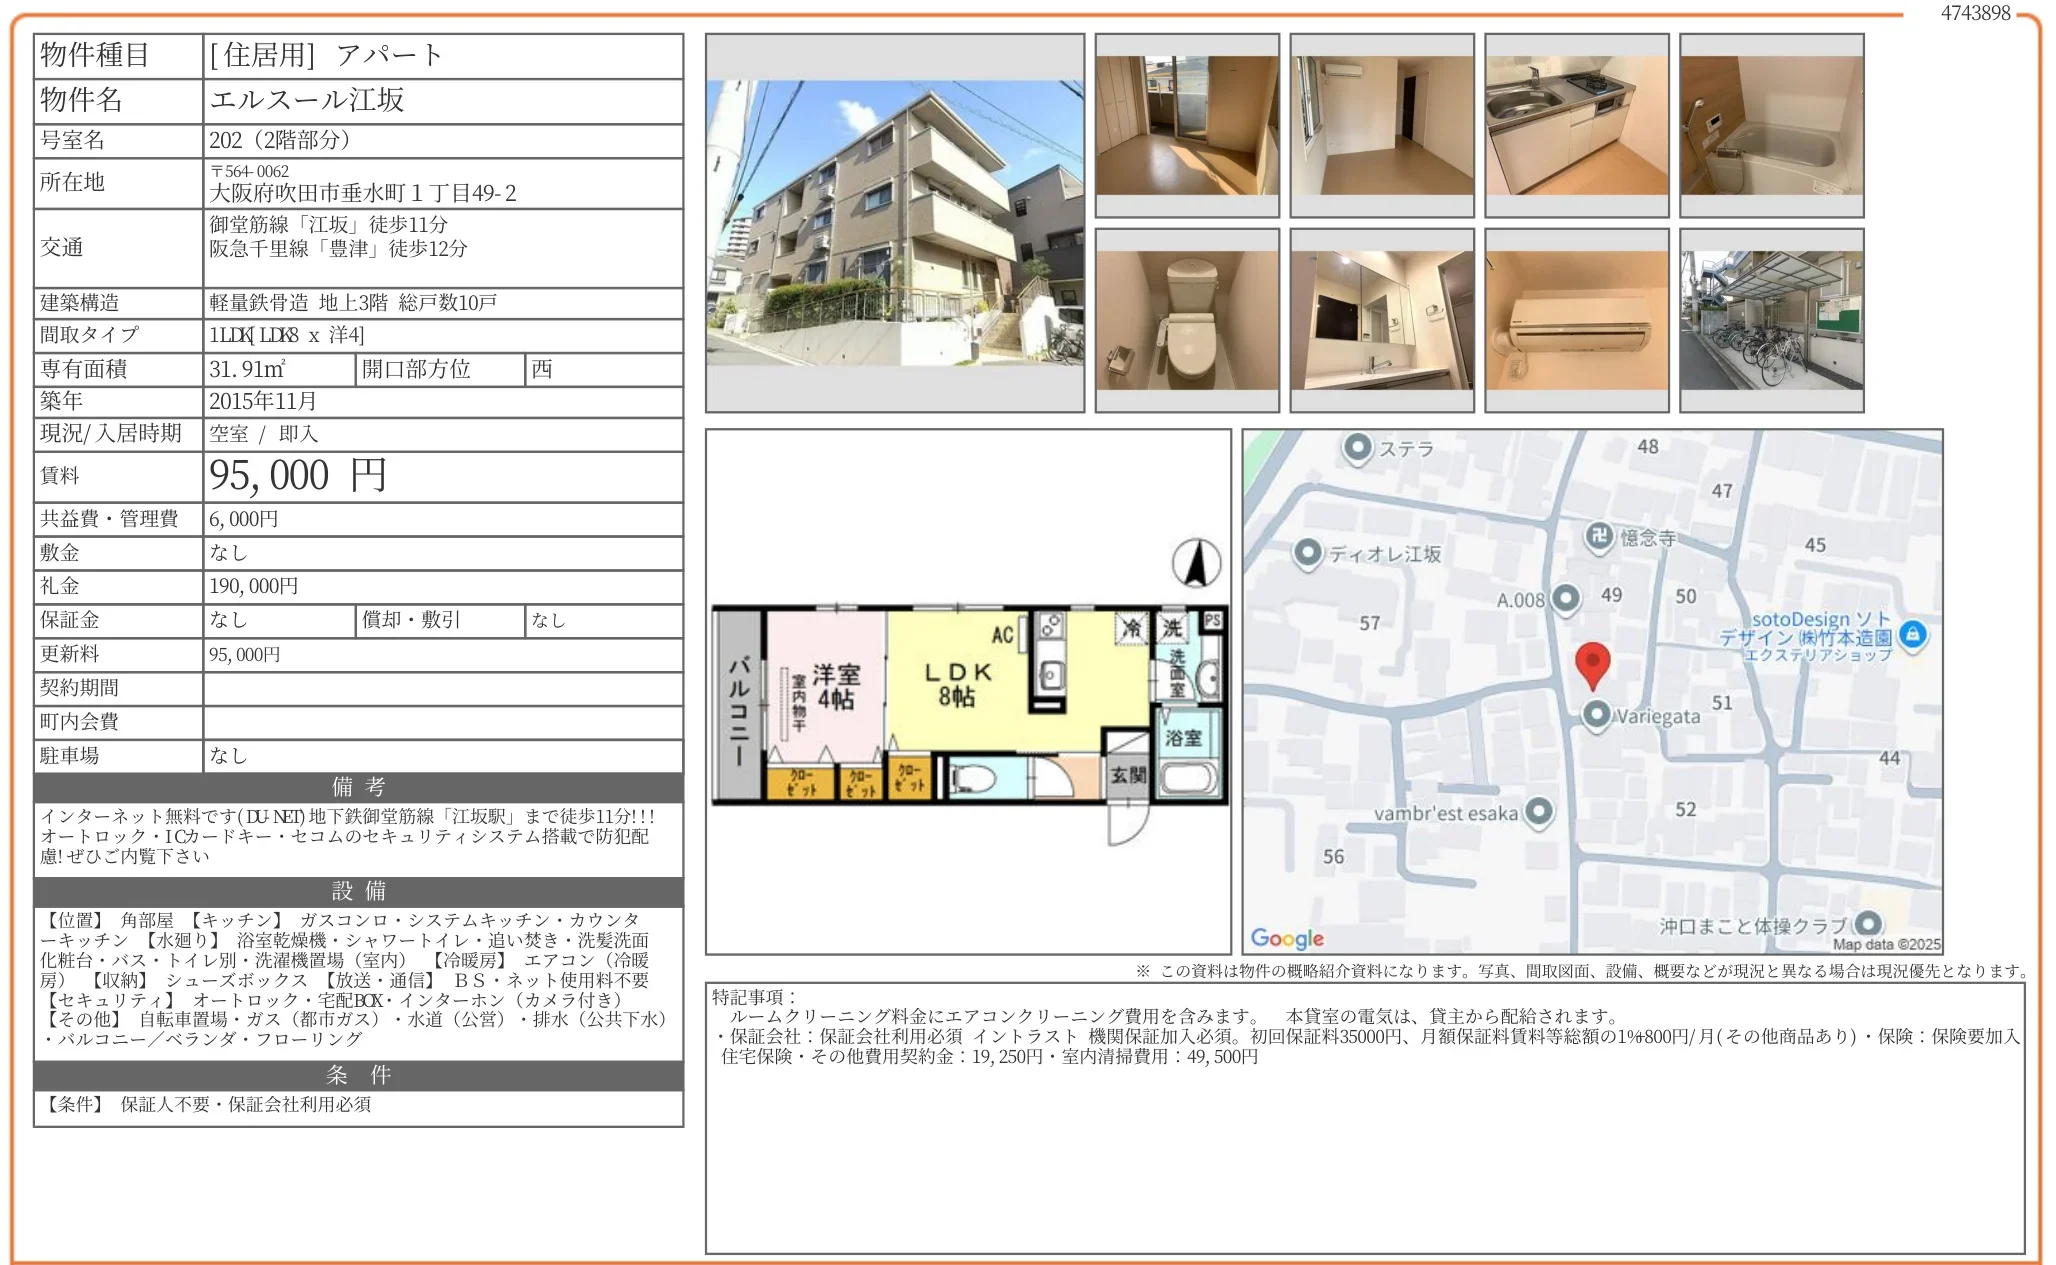
Task: Open the building exterior main photo
Action: click(x=895, y=222)
